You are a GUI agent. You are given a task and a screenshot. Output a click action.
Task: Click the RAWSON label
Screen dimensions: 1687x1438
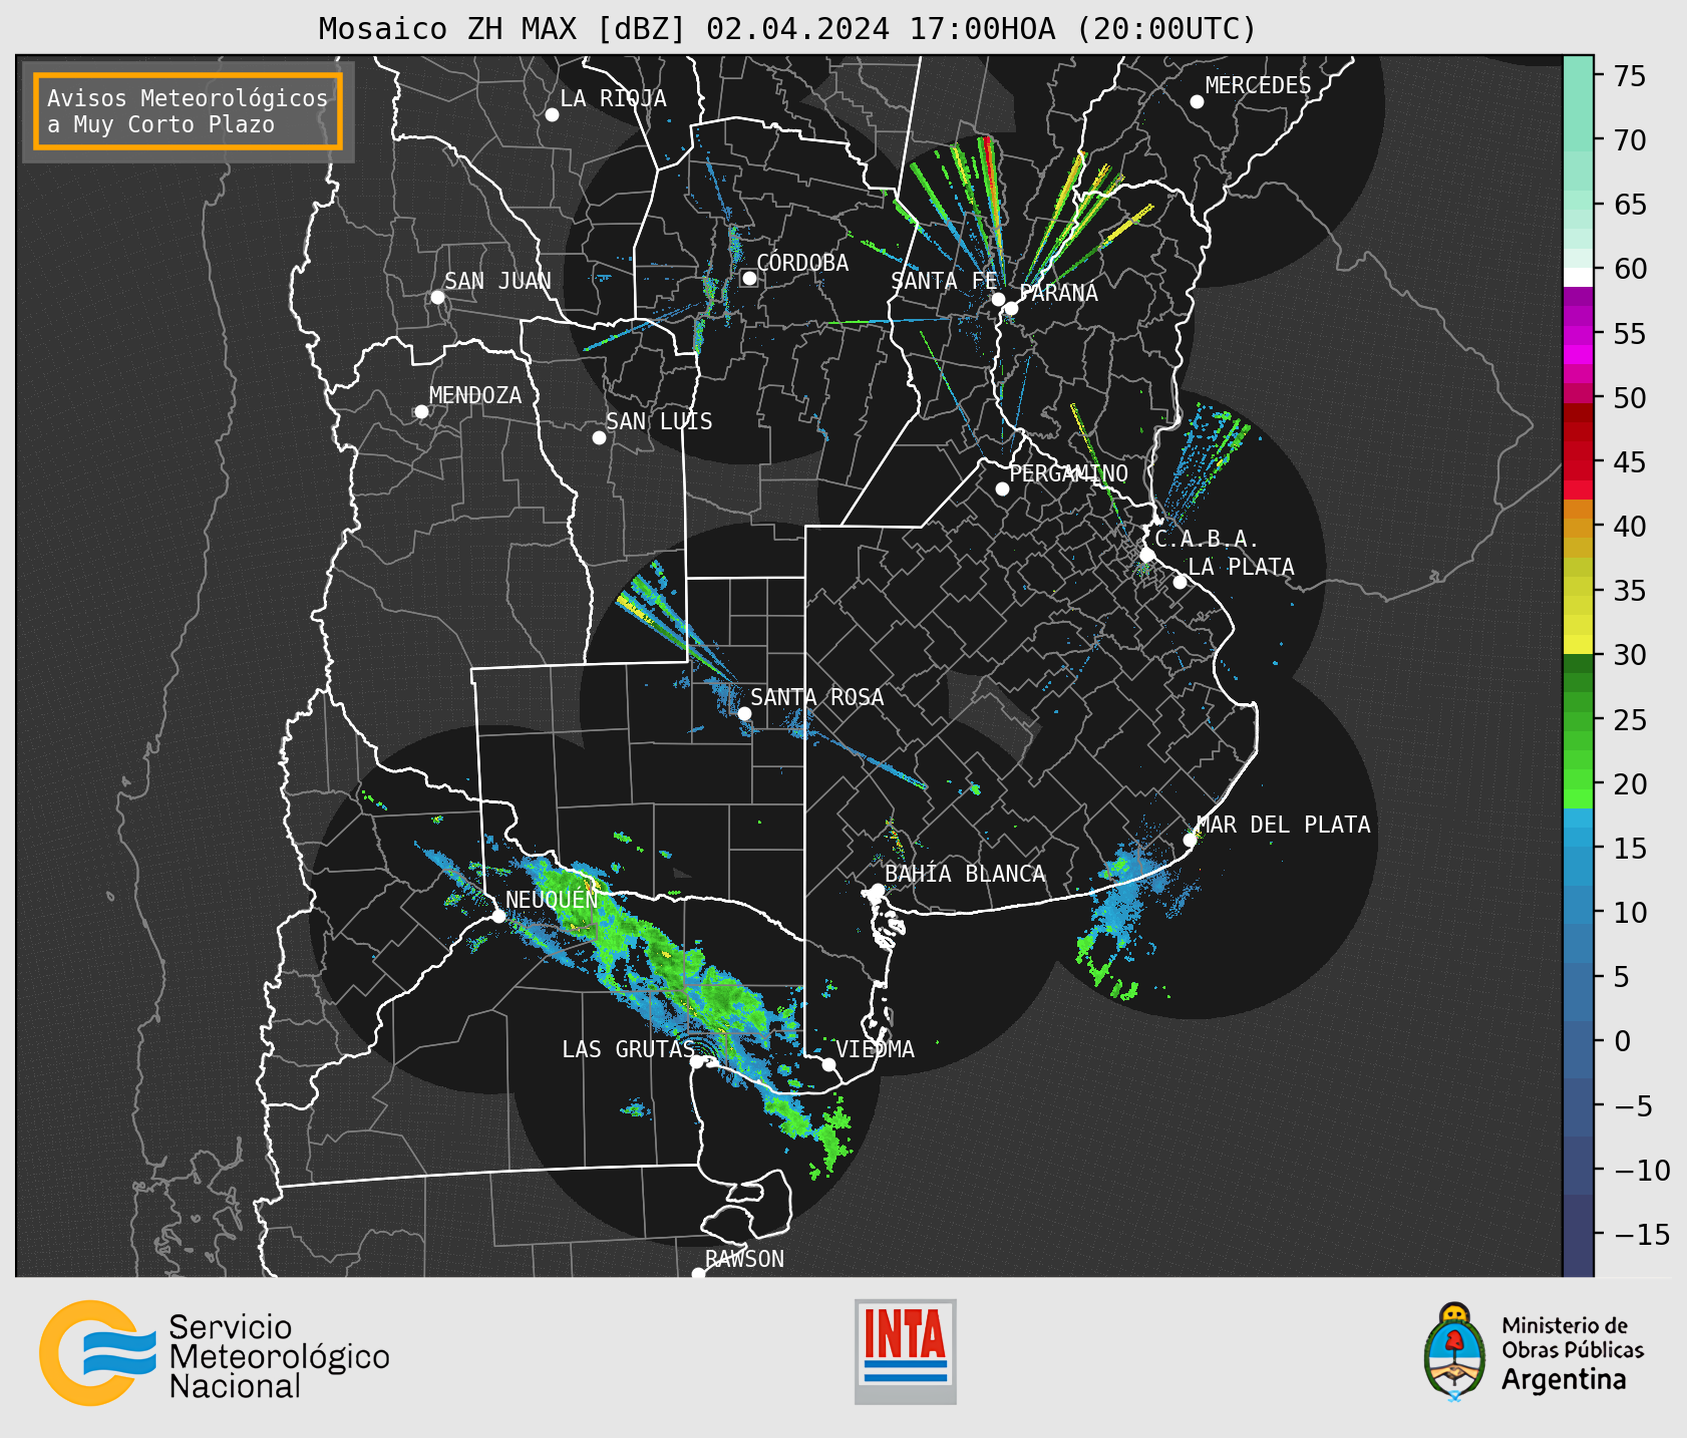tap(744, 1259)
